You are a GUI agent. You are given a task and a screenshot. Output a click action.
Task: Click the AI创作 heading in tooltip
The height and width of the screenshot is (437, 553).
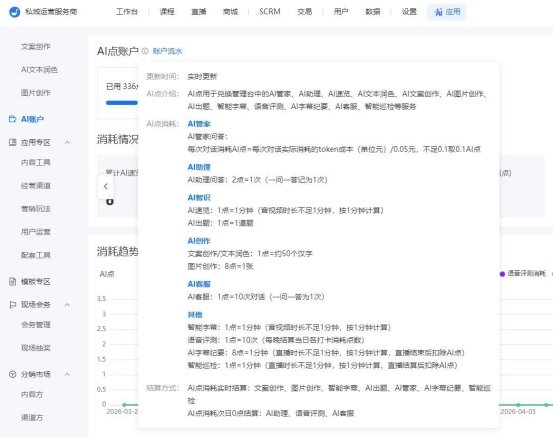coord(199,241)
